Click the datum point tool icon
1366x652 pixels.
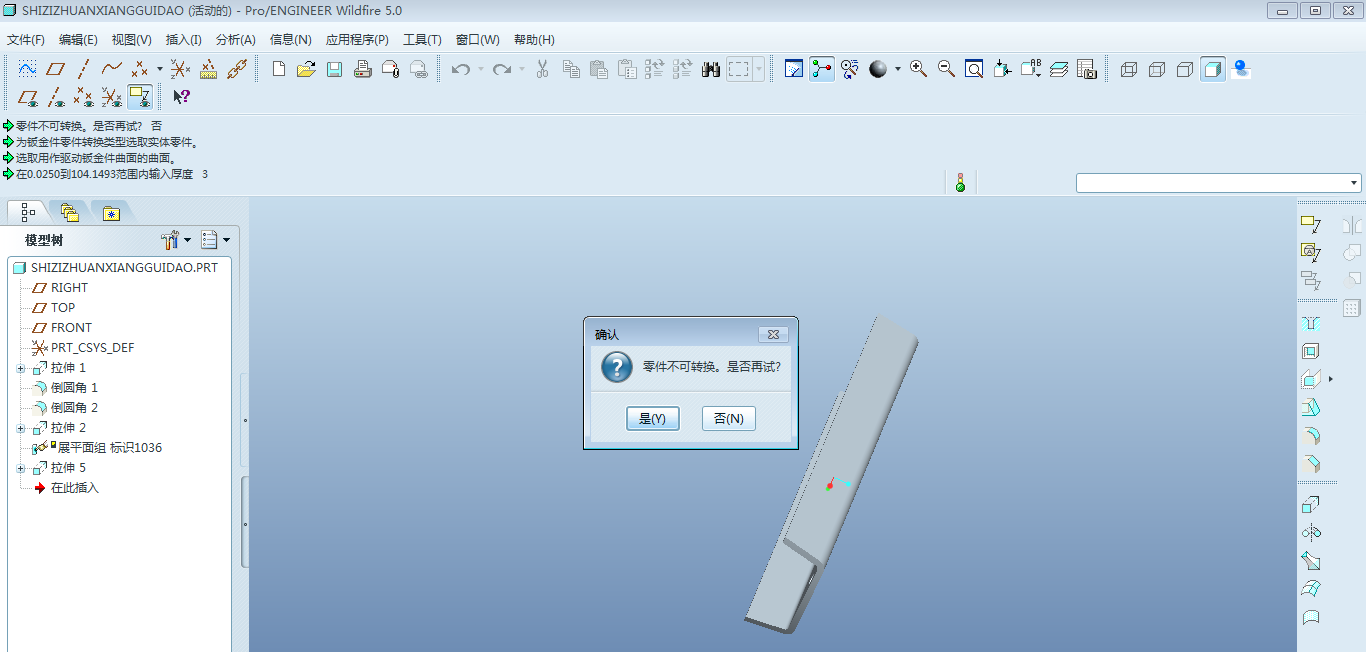point(140,69)
